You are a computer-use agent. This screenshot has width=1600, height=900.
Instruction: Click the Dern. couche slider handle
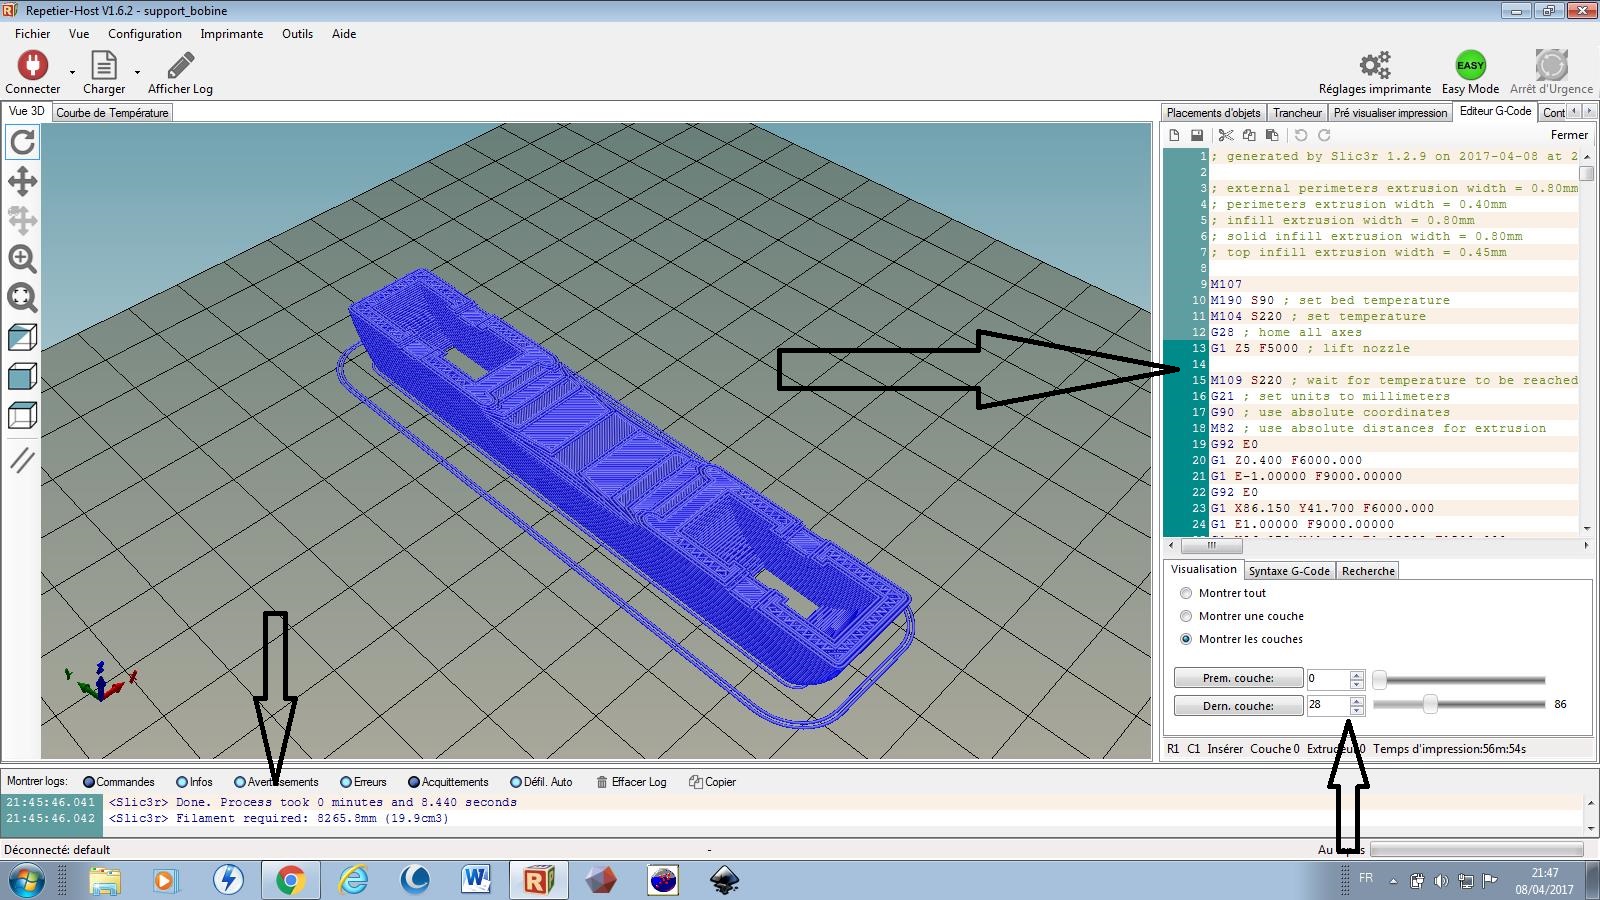coord(1430,705)
